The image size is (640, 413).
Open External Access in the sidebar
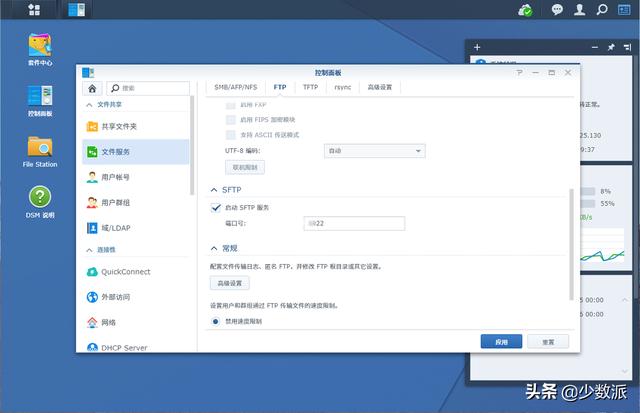[x=136, y=297]
